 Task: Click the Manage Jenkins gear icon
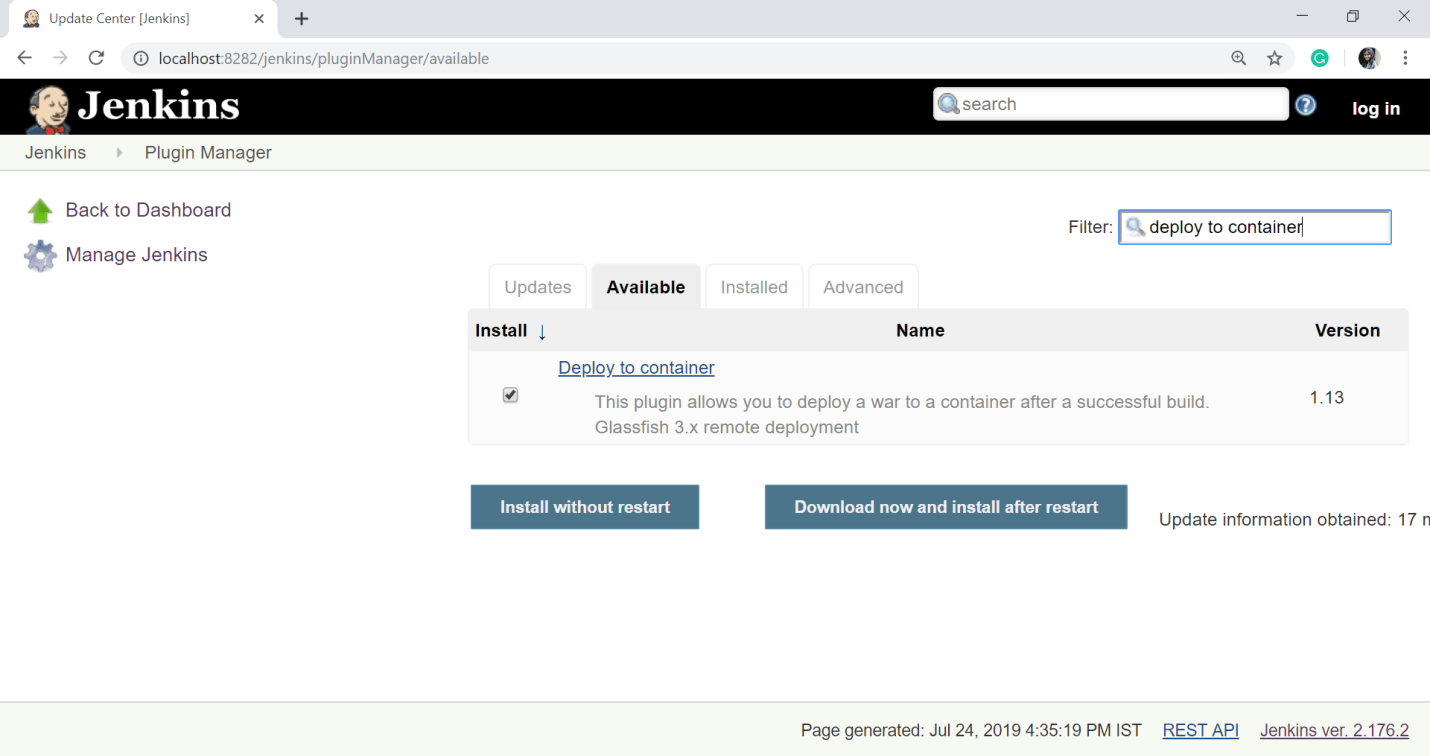(40, 256)
